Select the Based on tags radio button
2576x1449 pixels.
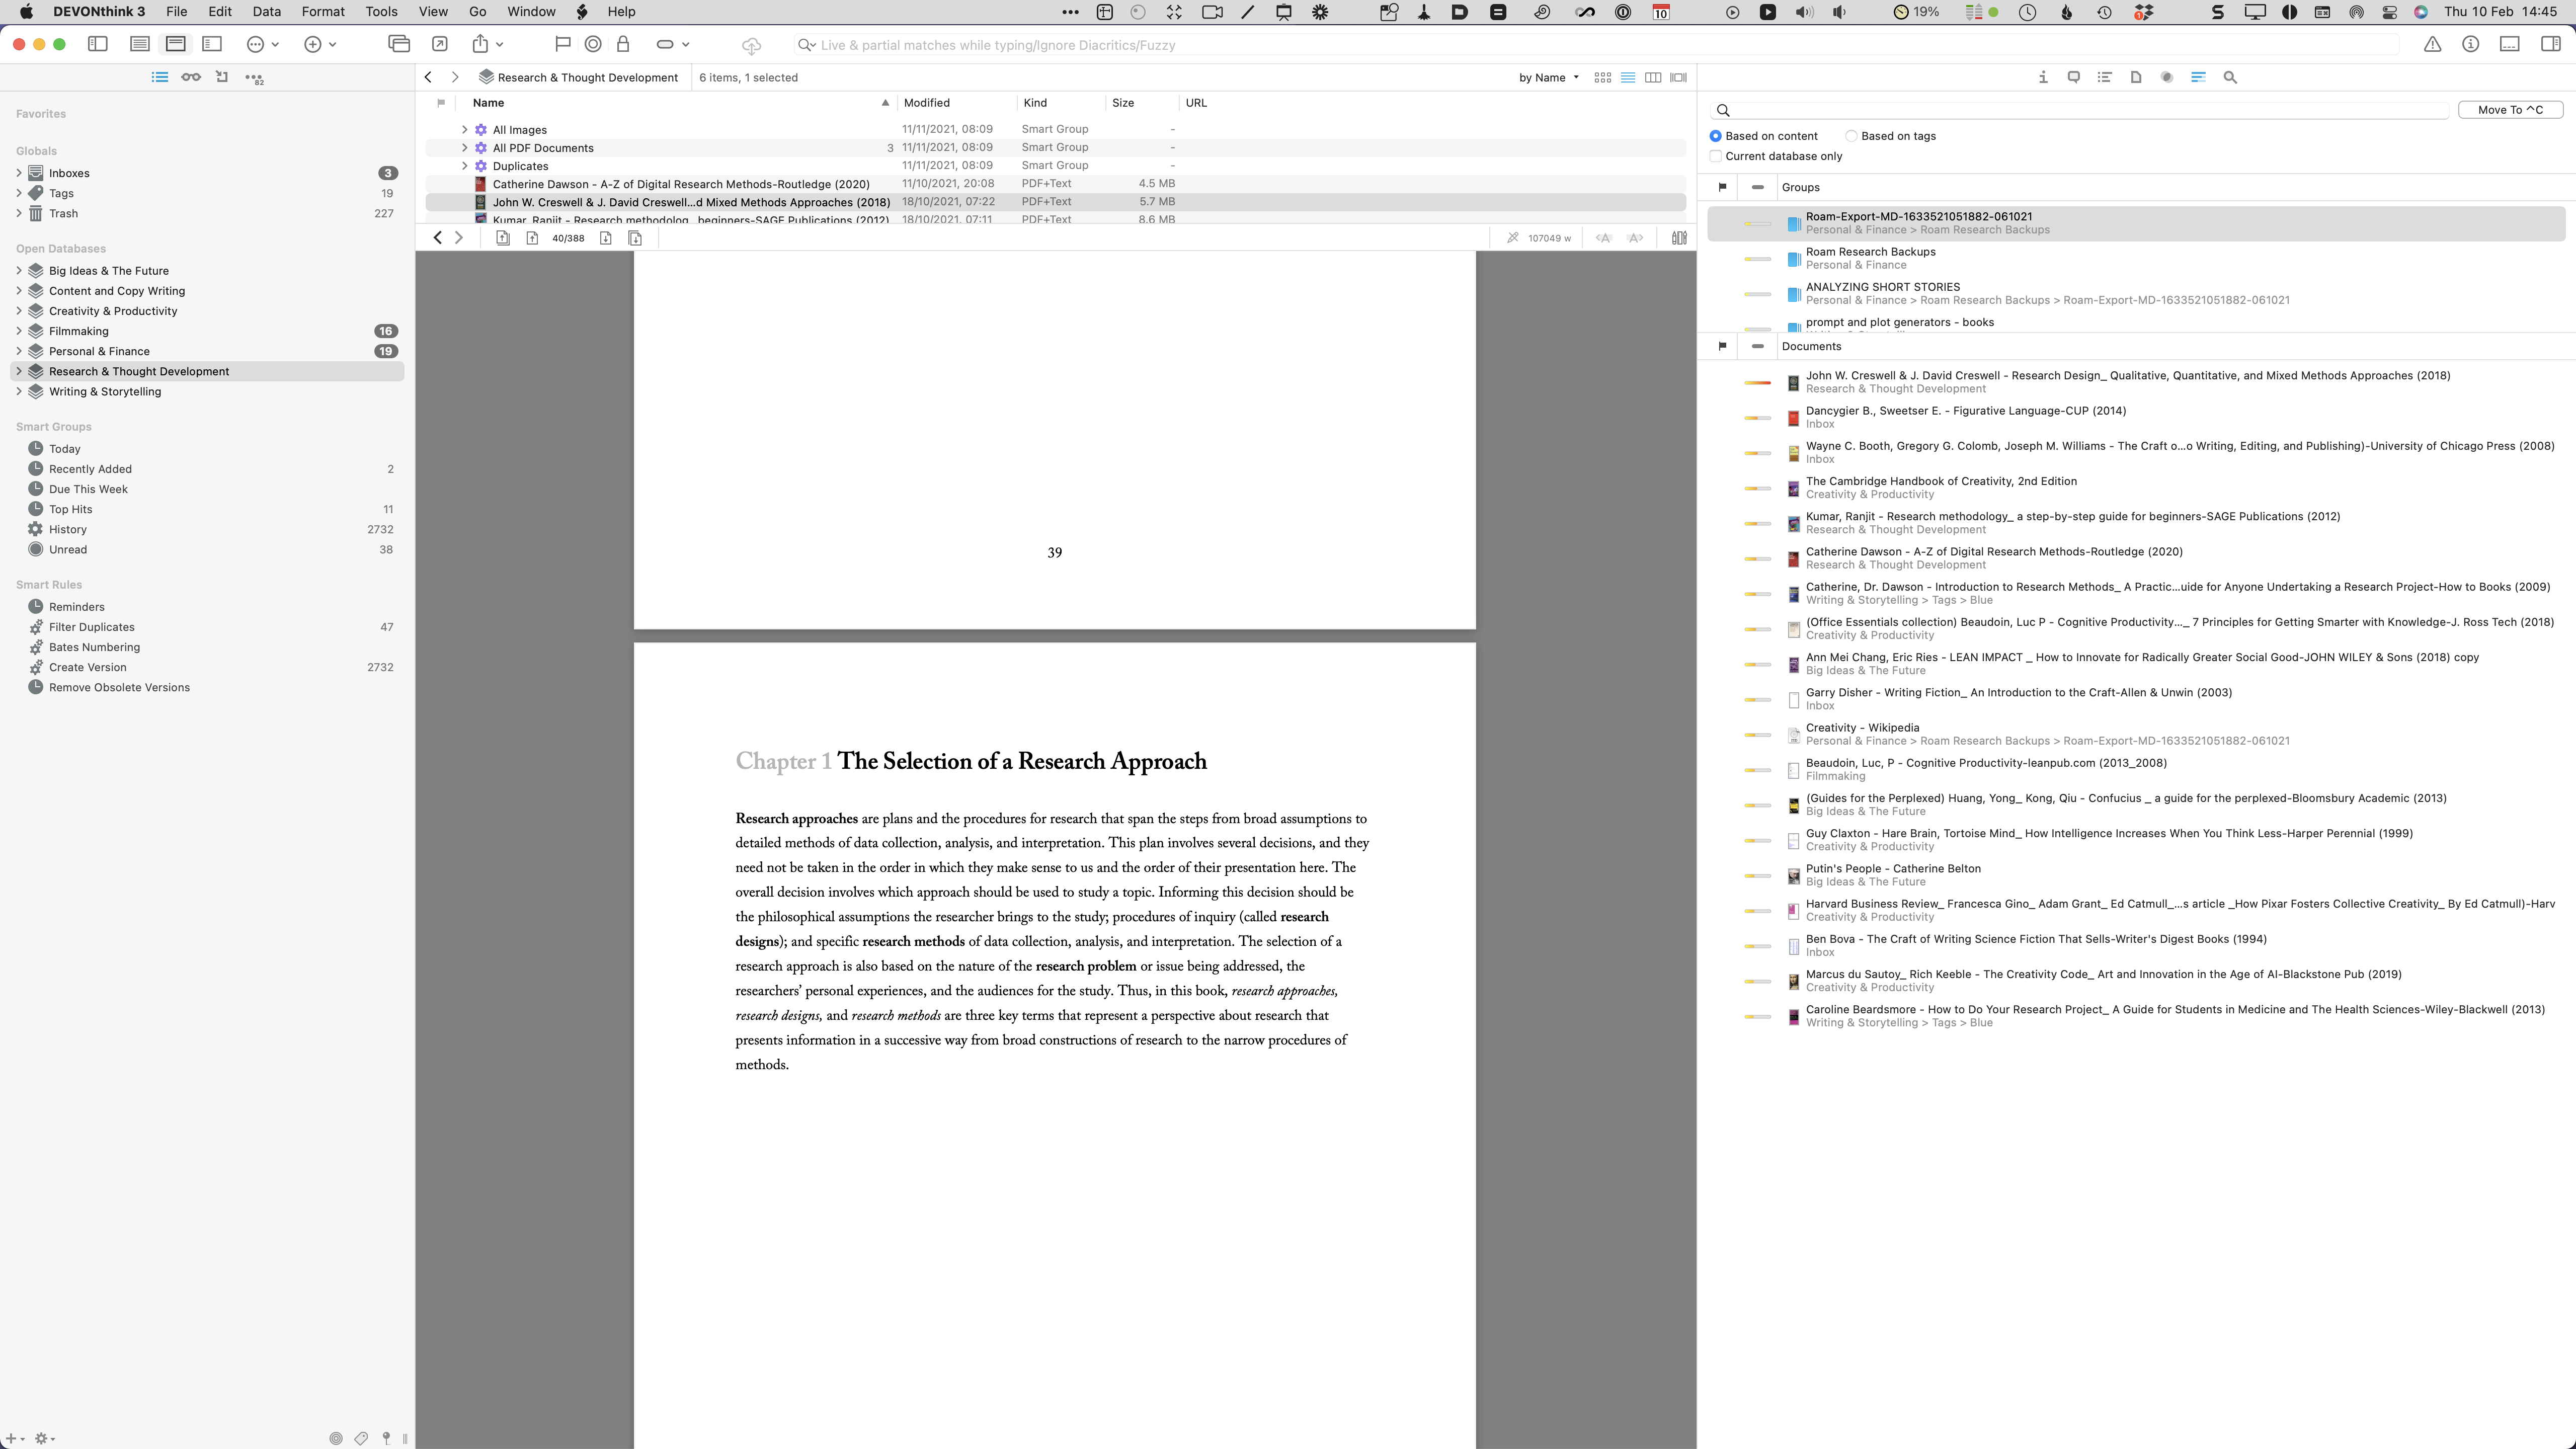1851,136
